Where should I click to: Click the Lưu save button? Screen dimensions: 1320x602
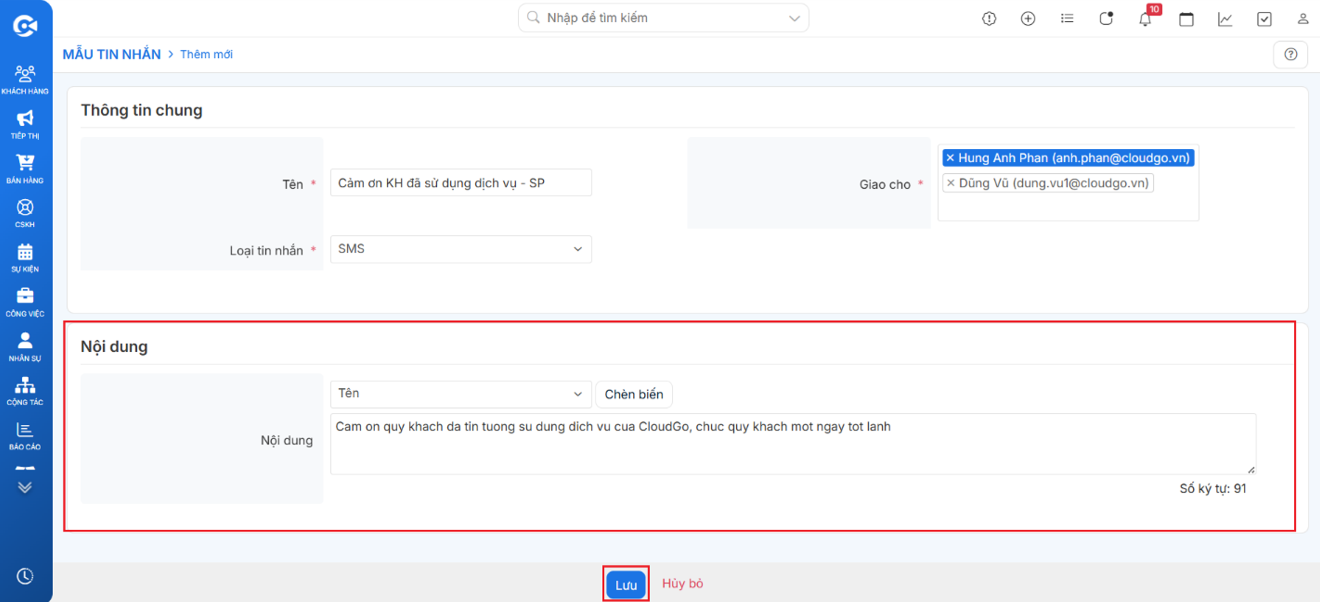pos(626,585)
